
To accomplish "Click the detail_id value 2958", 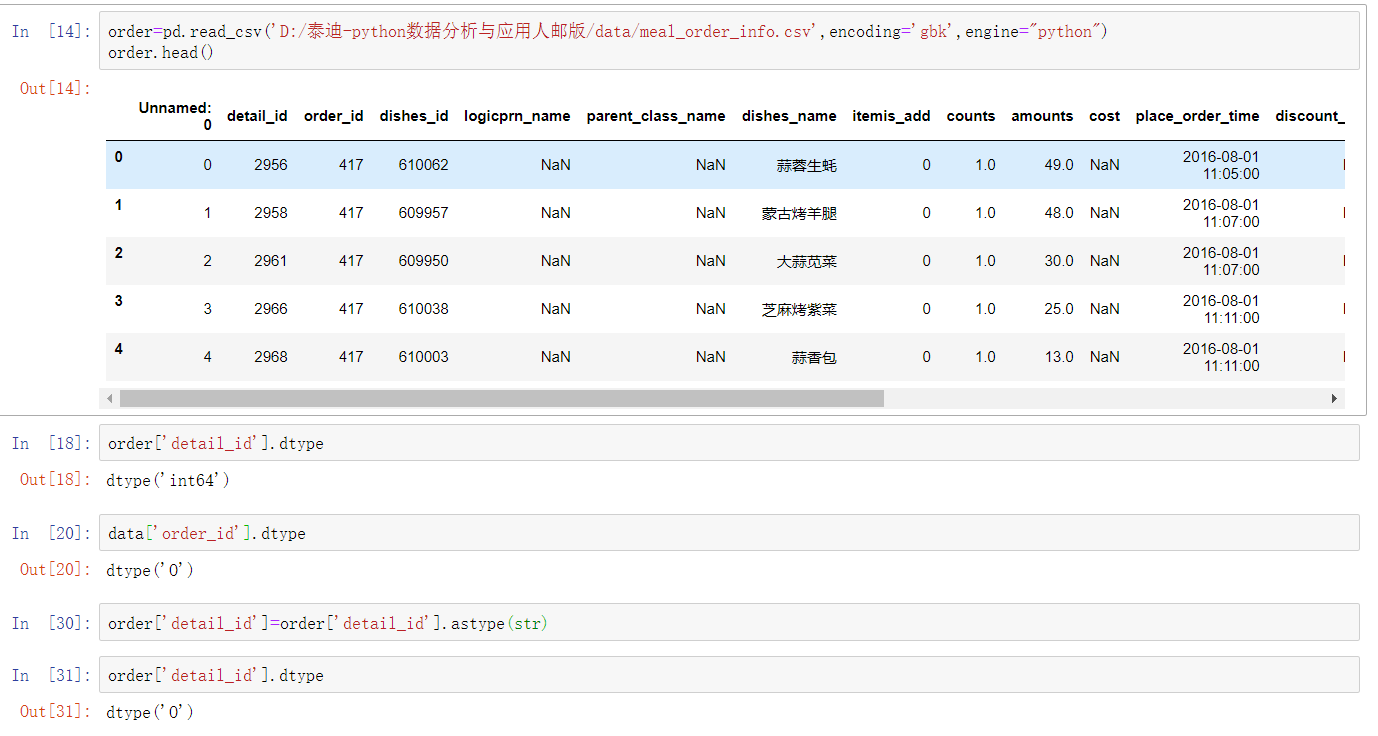I will 271,213.
